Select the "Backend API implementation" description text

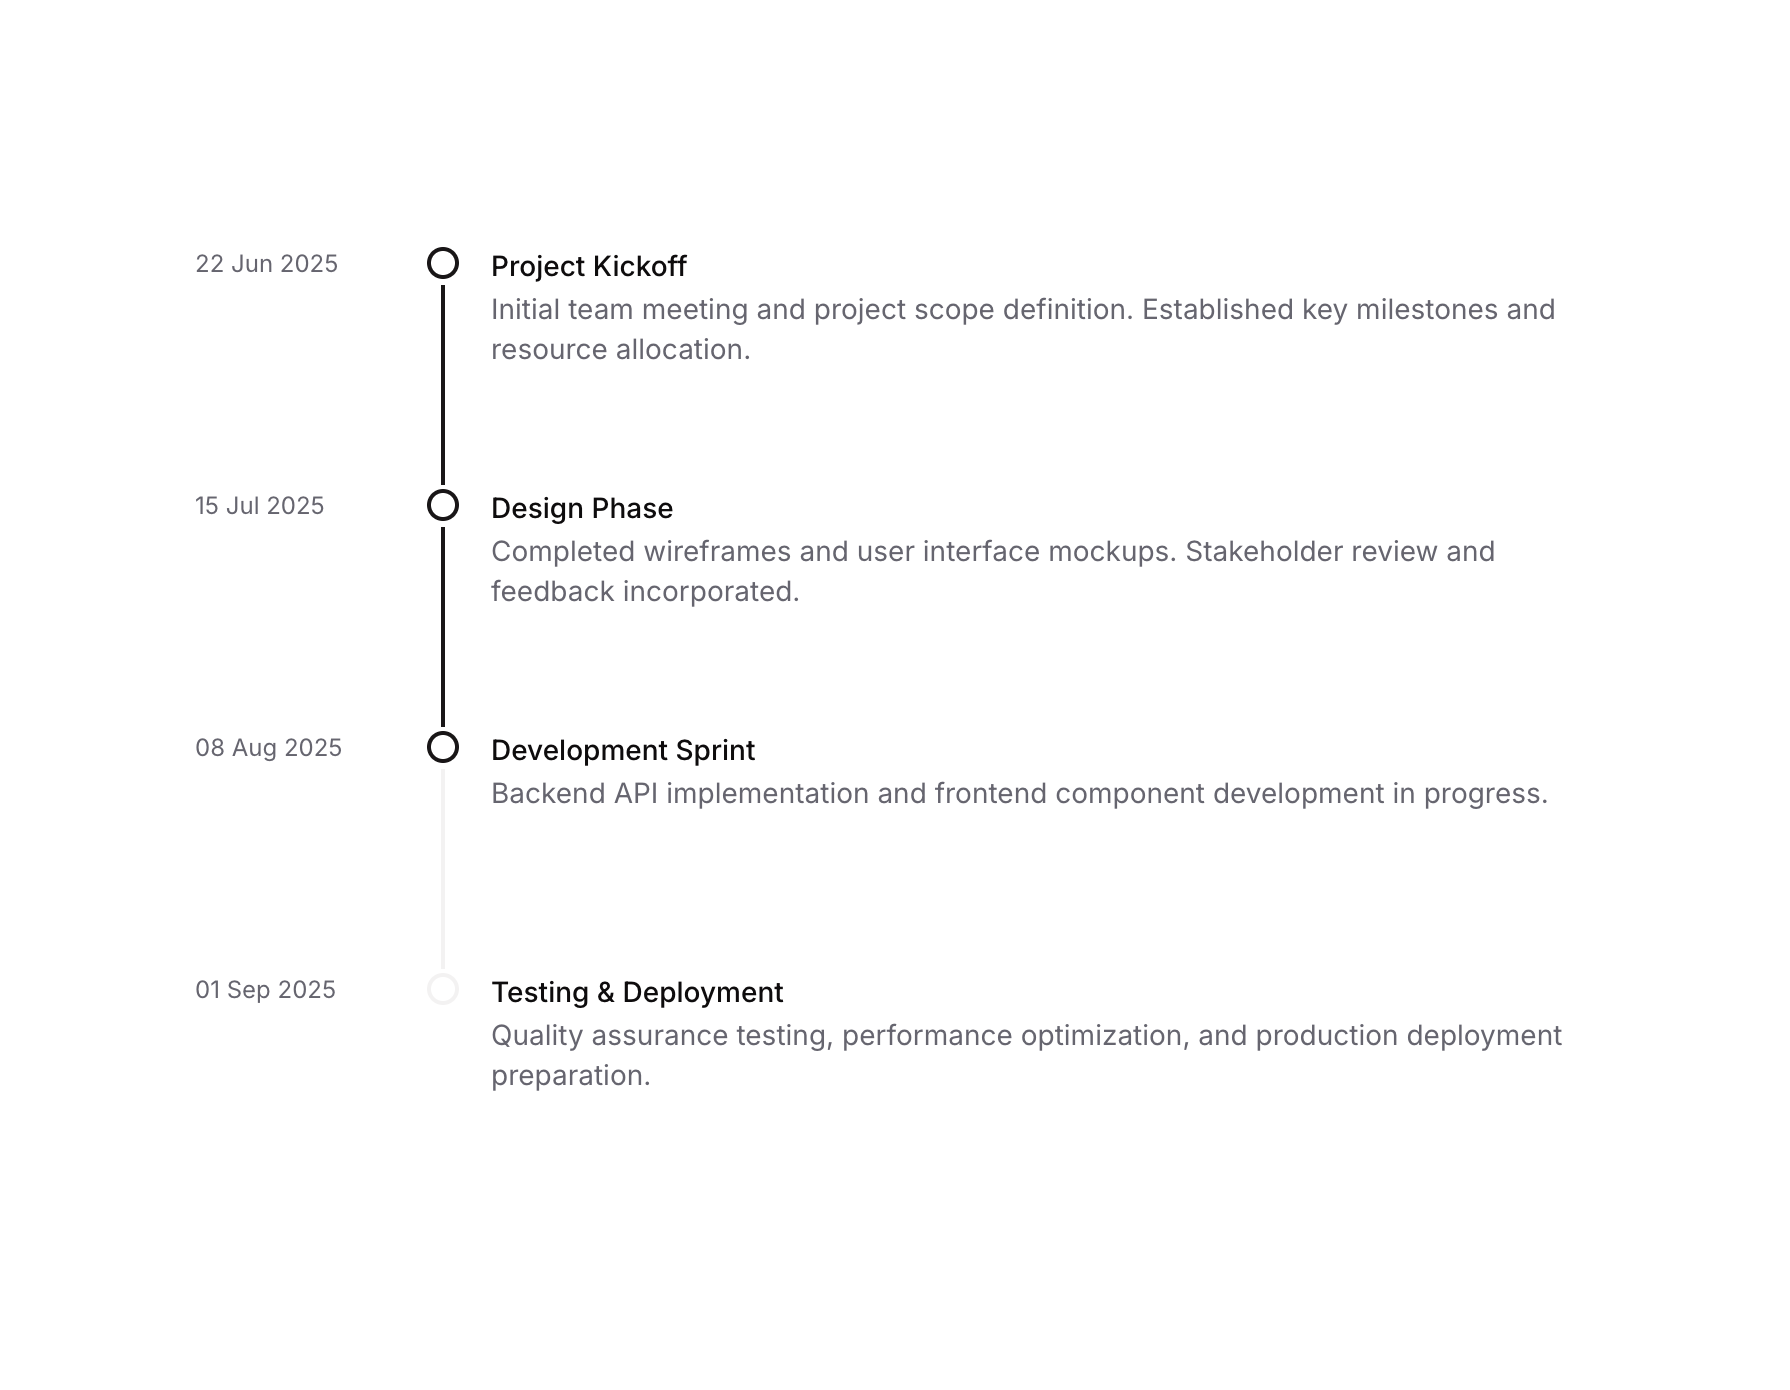1019,794
